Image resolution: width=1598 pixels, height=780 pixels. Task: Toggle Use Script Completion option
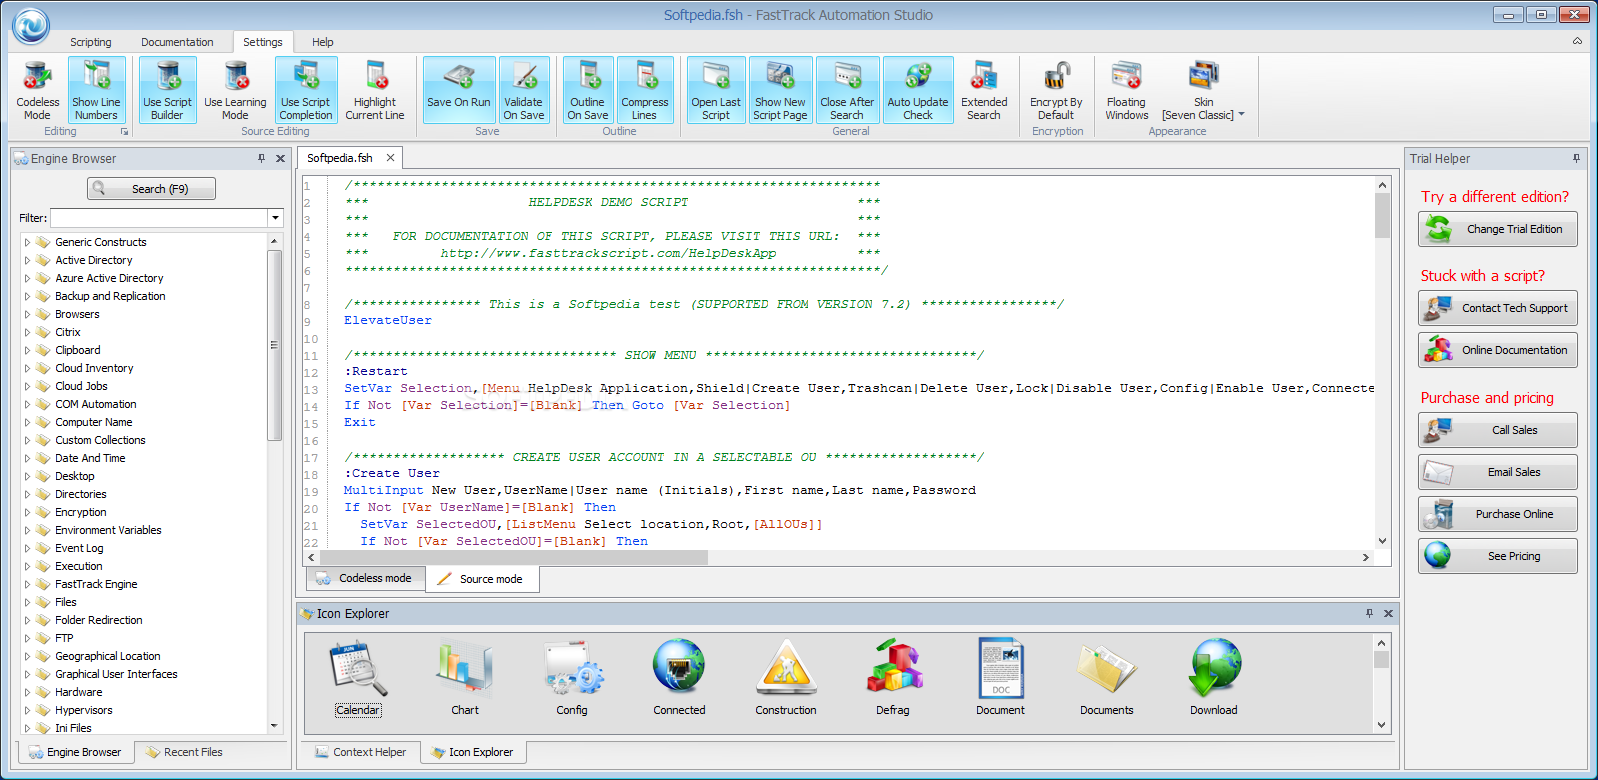tap(306, 90)
